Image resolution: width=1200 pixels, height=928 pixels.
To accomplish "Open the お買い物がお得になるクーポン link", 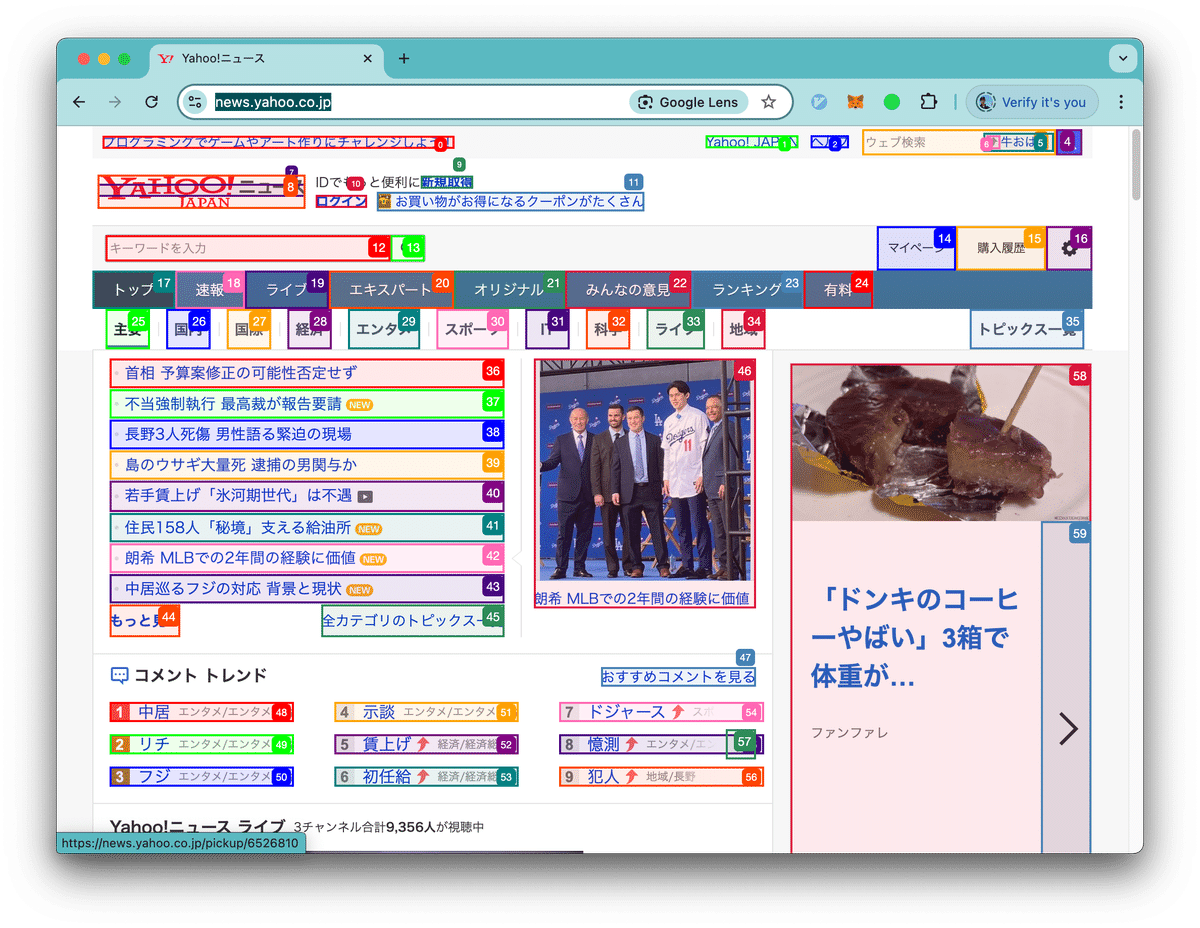I will [510, 201].
